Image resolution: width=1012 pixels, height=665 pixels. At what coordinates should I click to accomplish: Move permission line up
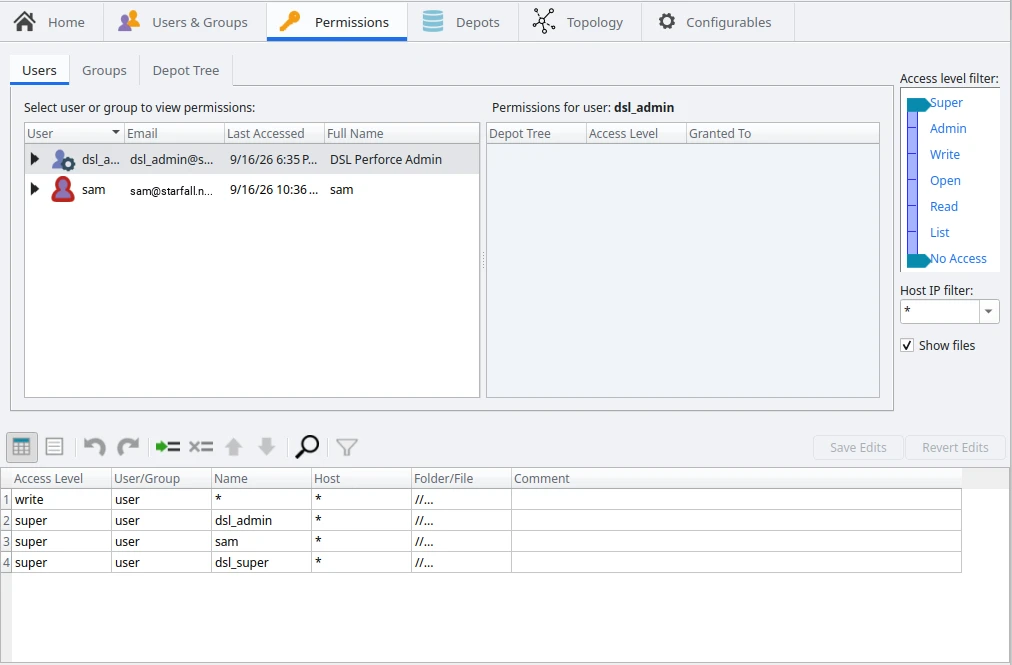pos(234,447)
